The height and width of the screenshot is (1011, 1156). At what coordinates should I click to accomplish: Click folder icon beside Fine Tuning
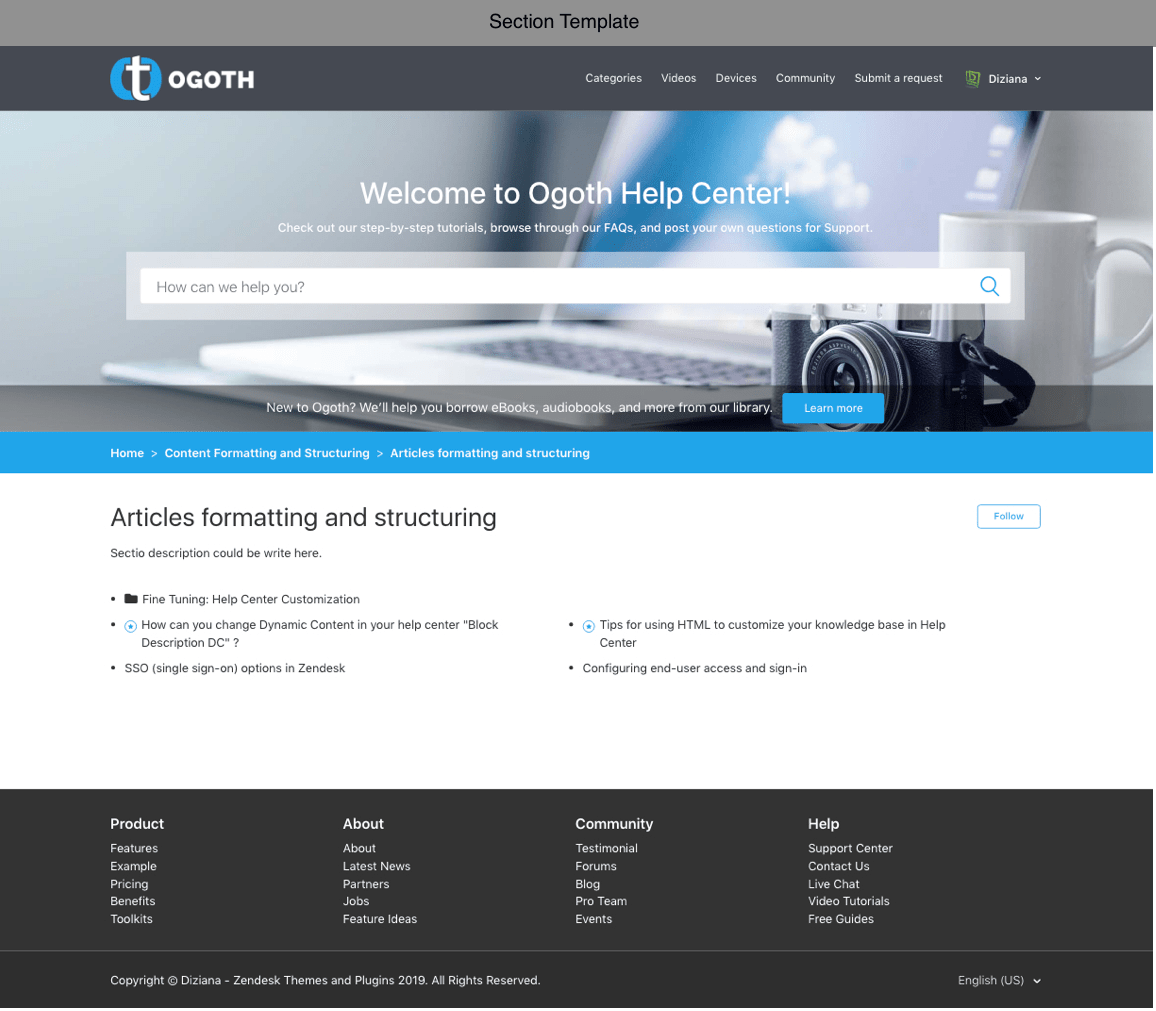[131, 599]
